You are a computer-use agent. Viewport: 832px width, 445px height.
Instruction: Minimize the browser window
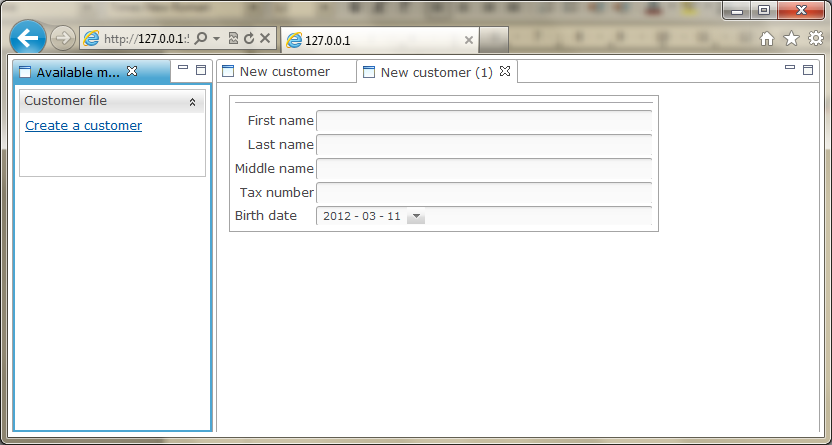click(x=737, y=11)
